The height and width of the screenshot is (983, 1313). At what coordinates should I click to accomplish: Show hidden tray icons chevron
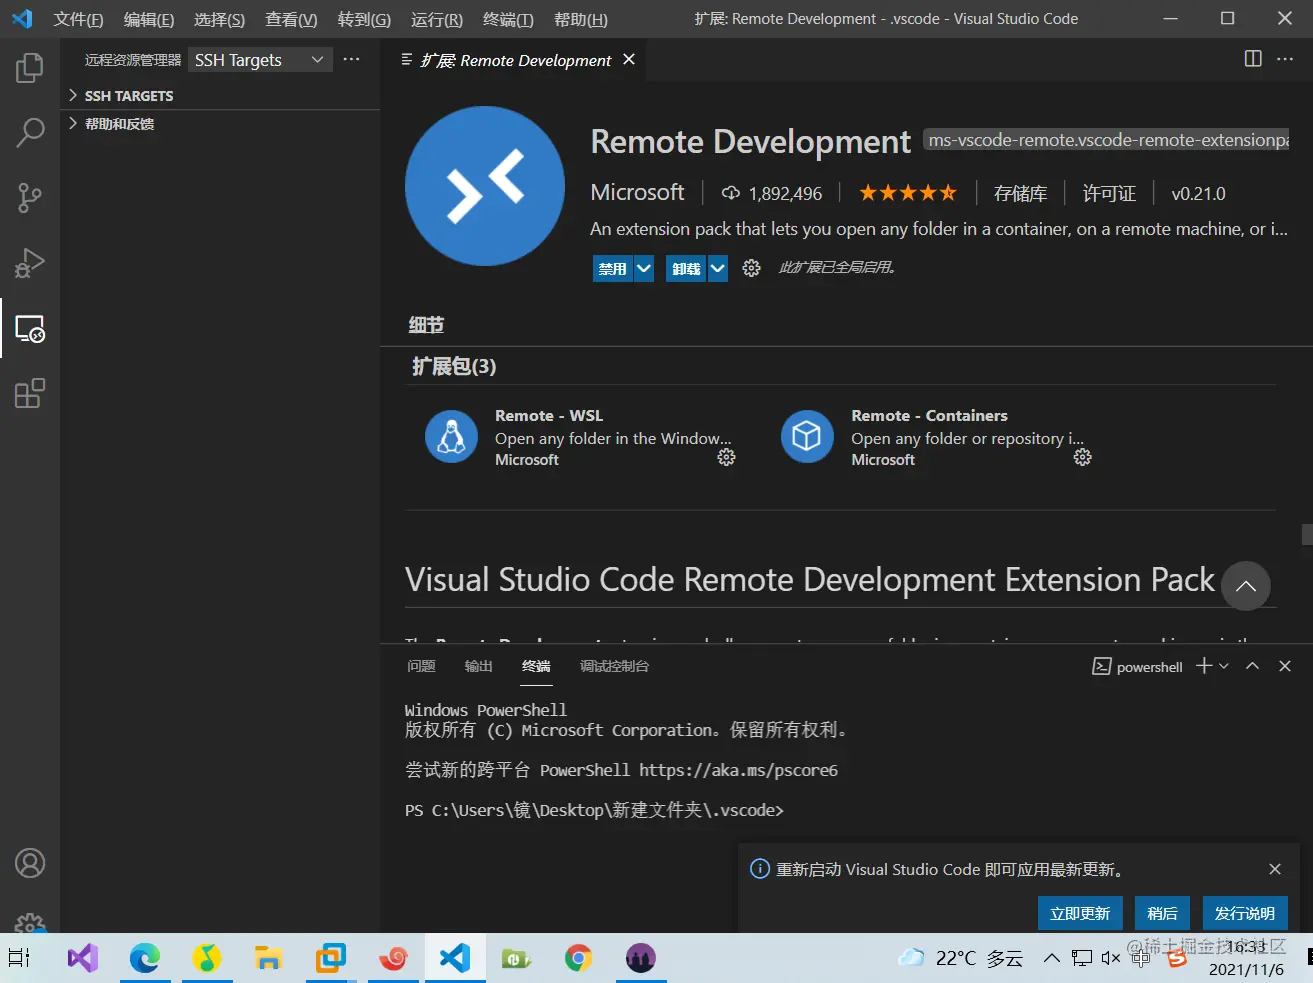click(x=1051, y=958)
